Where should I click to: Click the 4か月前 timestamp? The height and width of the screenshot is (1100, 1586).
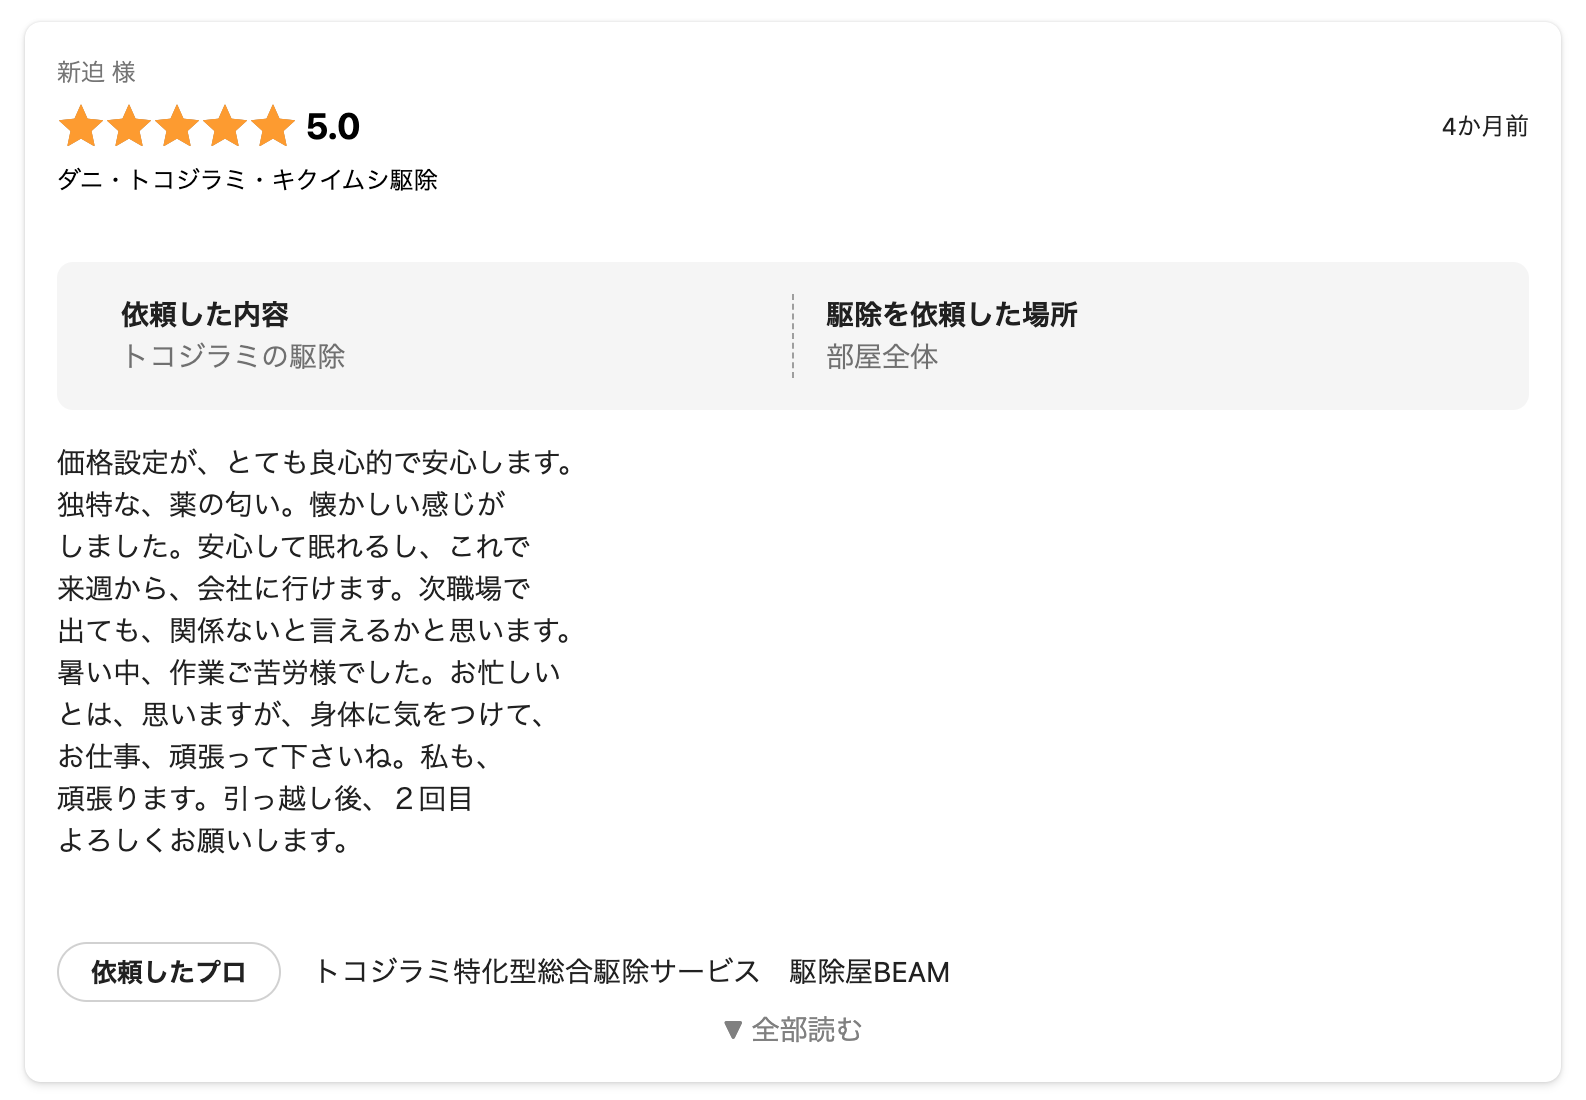click(1484, 127)
